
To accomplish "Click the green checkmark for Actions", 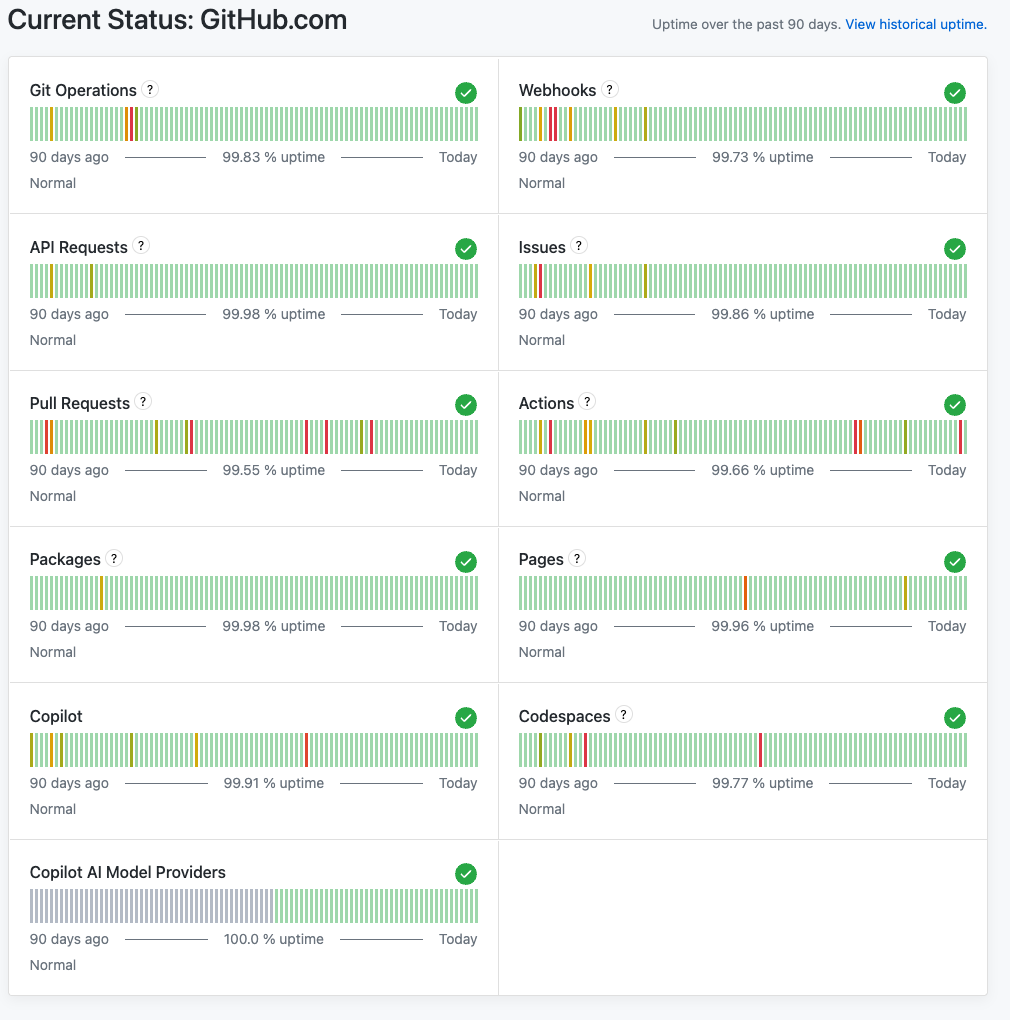I will pos(955,405).
